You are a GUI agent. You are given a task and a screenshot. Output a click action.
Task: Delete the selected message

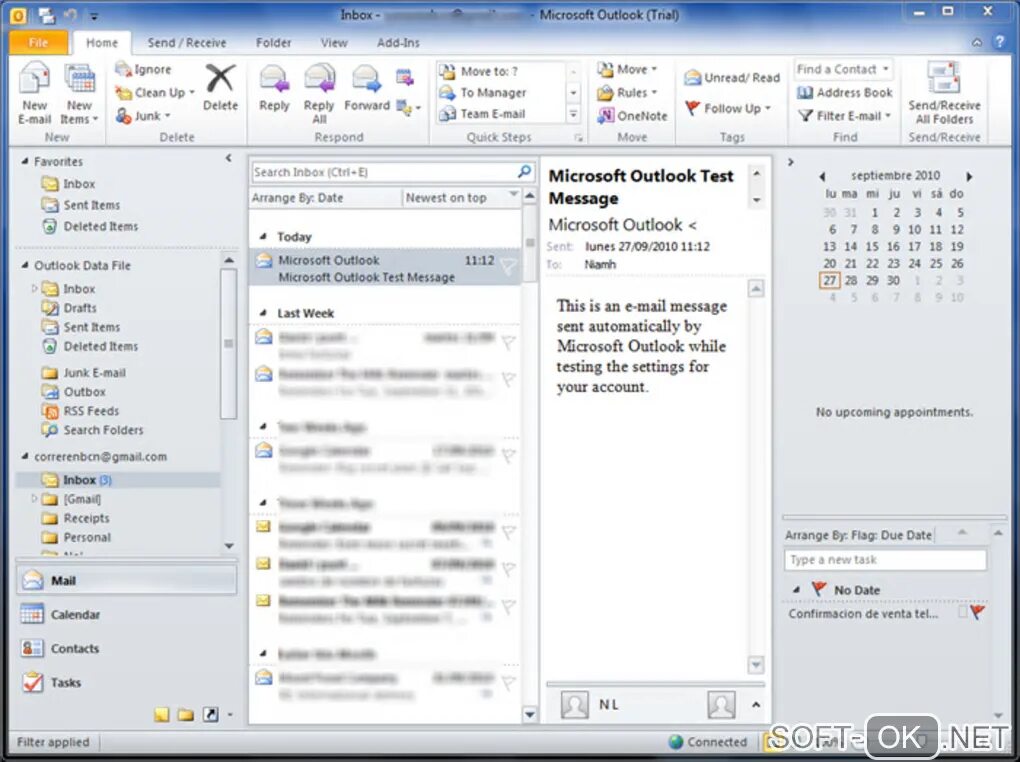click(x=221, y=87)
